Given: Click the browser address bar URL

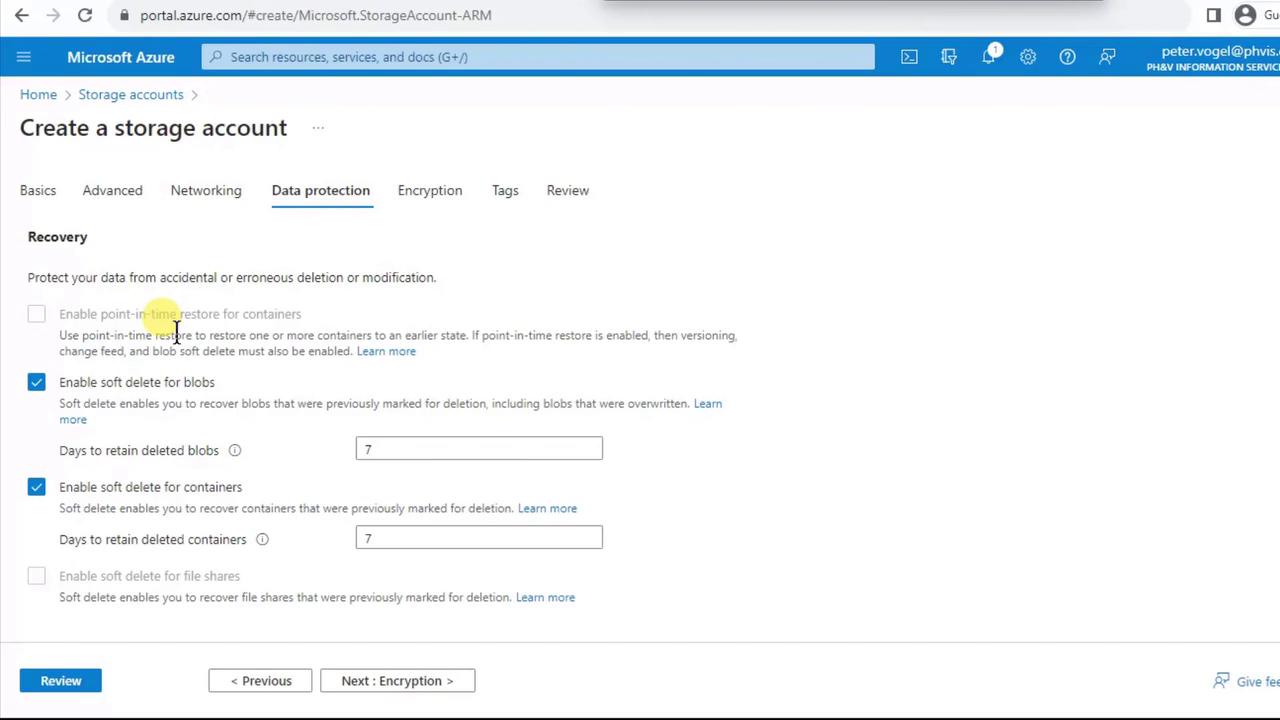Looking at the screenshot, I should (x=316, y=15).
